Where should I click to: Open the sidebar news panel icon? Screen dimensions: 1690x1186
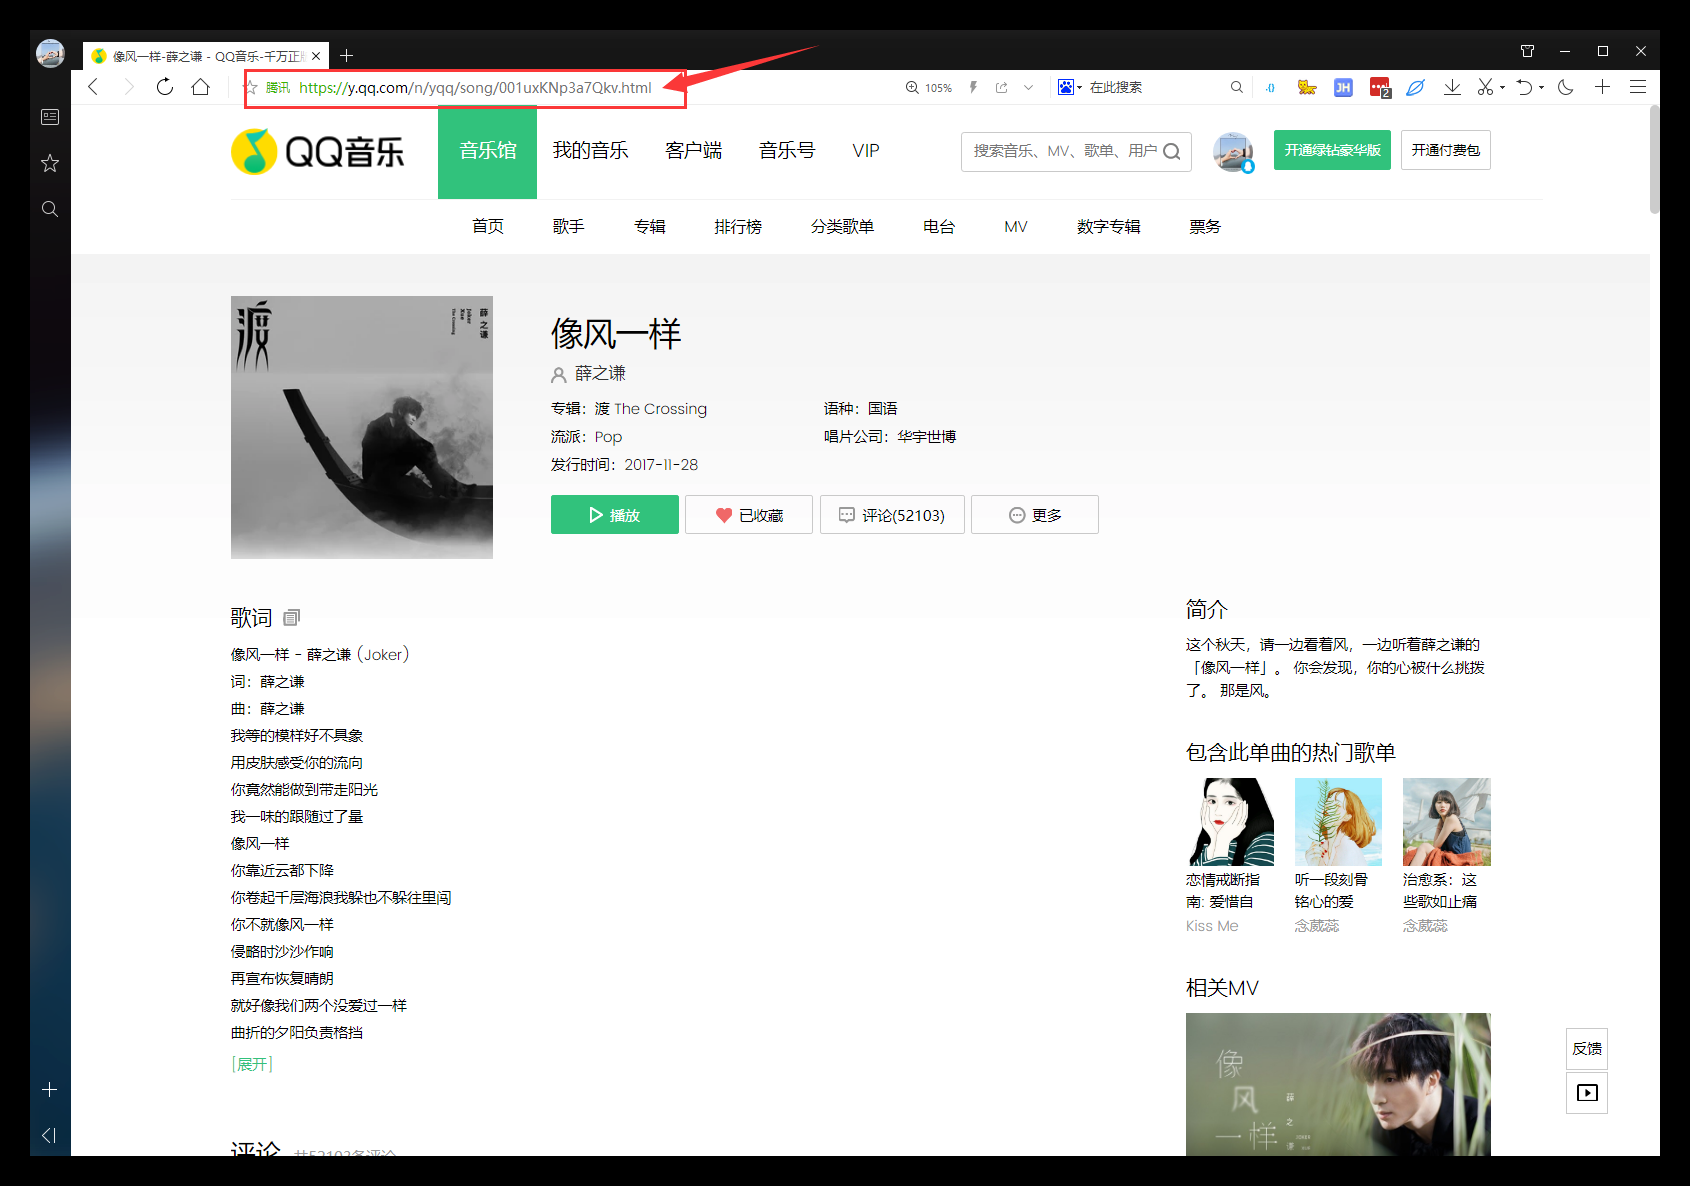(50, 117)
